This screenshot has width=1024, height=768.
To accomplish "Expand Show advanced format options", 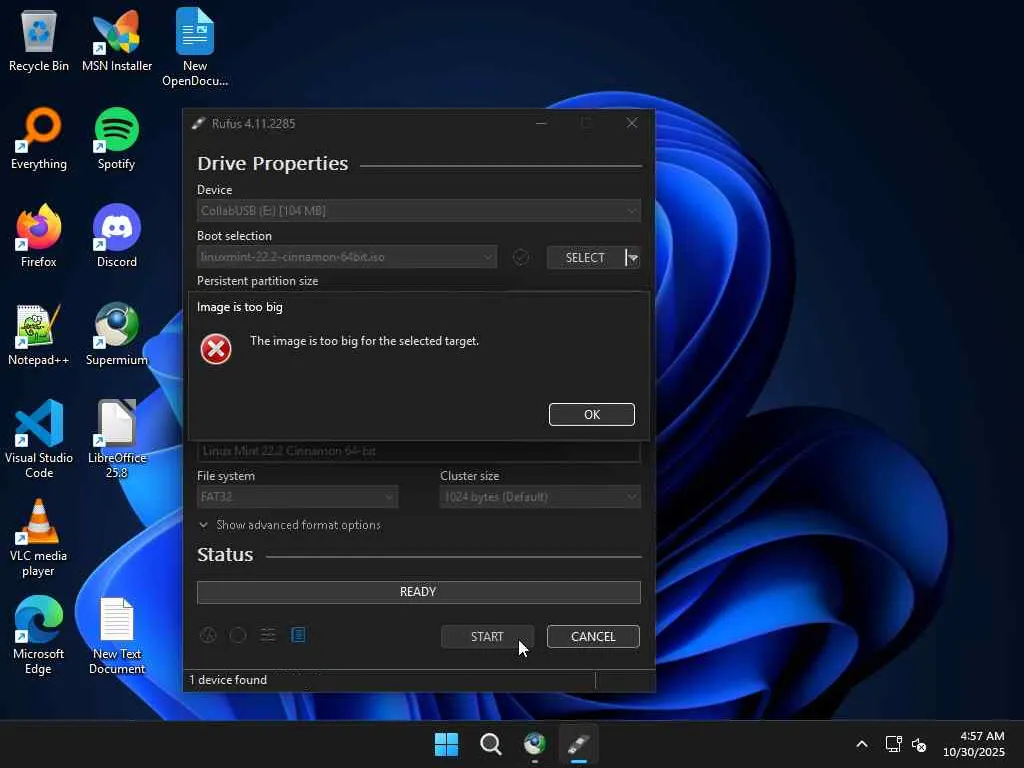I will (x=289, y=525).
